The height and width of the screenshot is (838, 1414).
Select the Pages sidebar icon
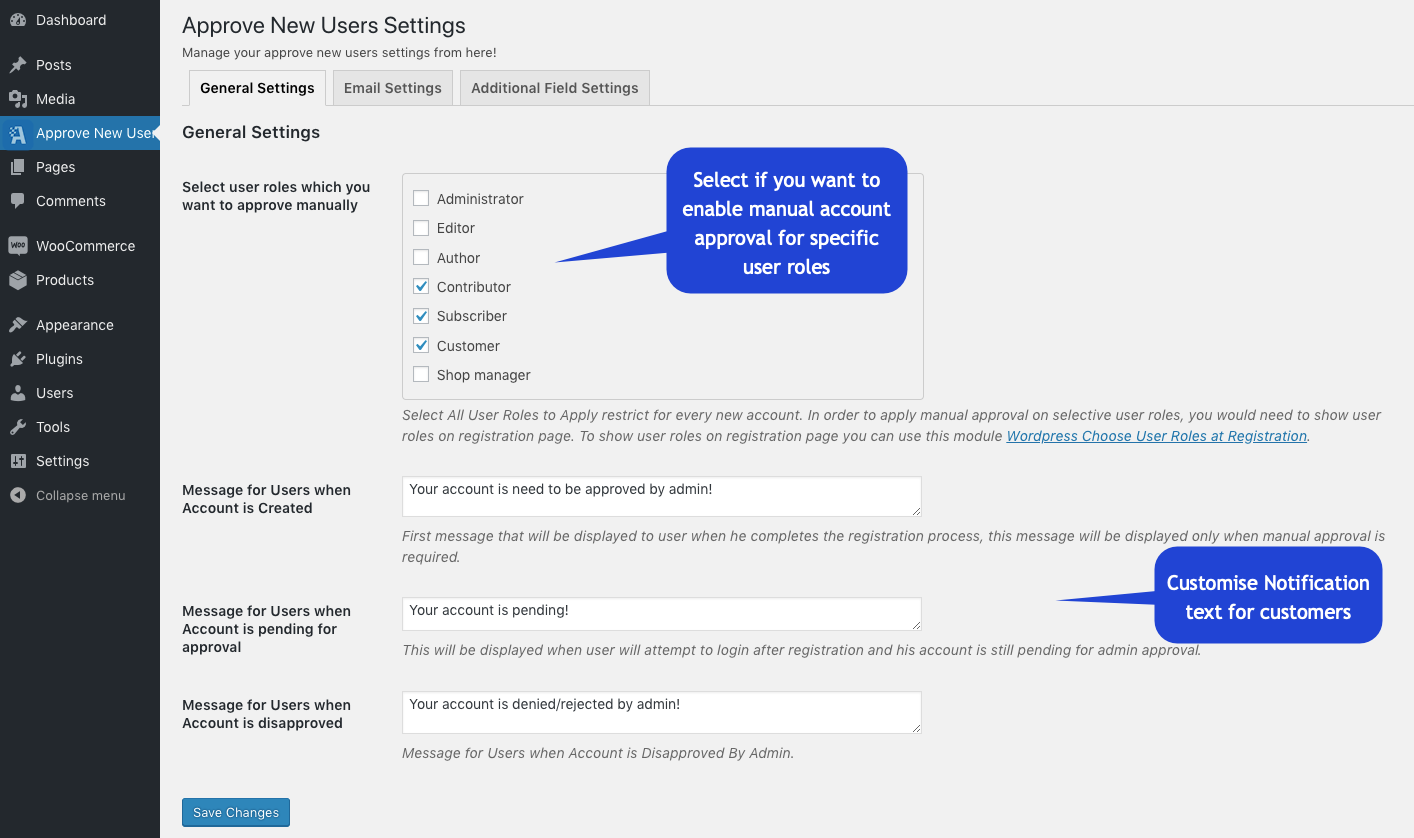(x=20, y=166)
